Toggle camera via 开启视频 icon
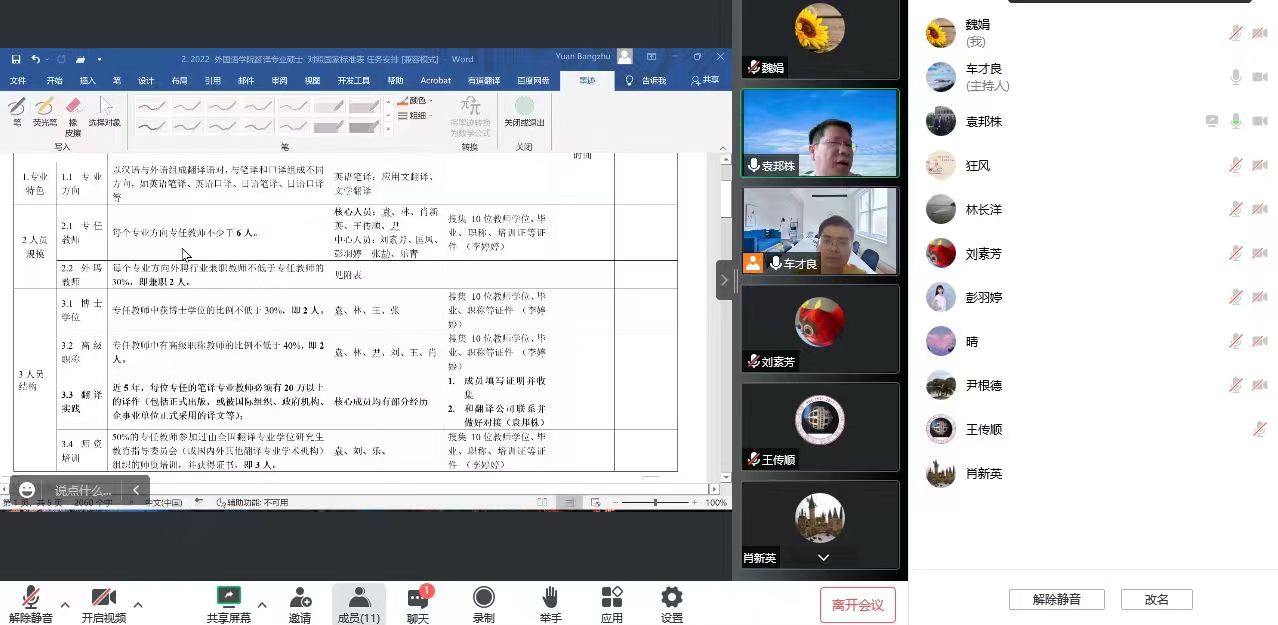 [103, 598]
